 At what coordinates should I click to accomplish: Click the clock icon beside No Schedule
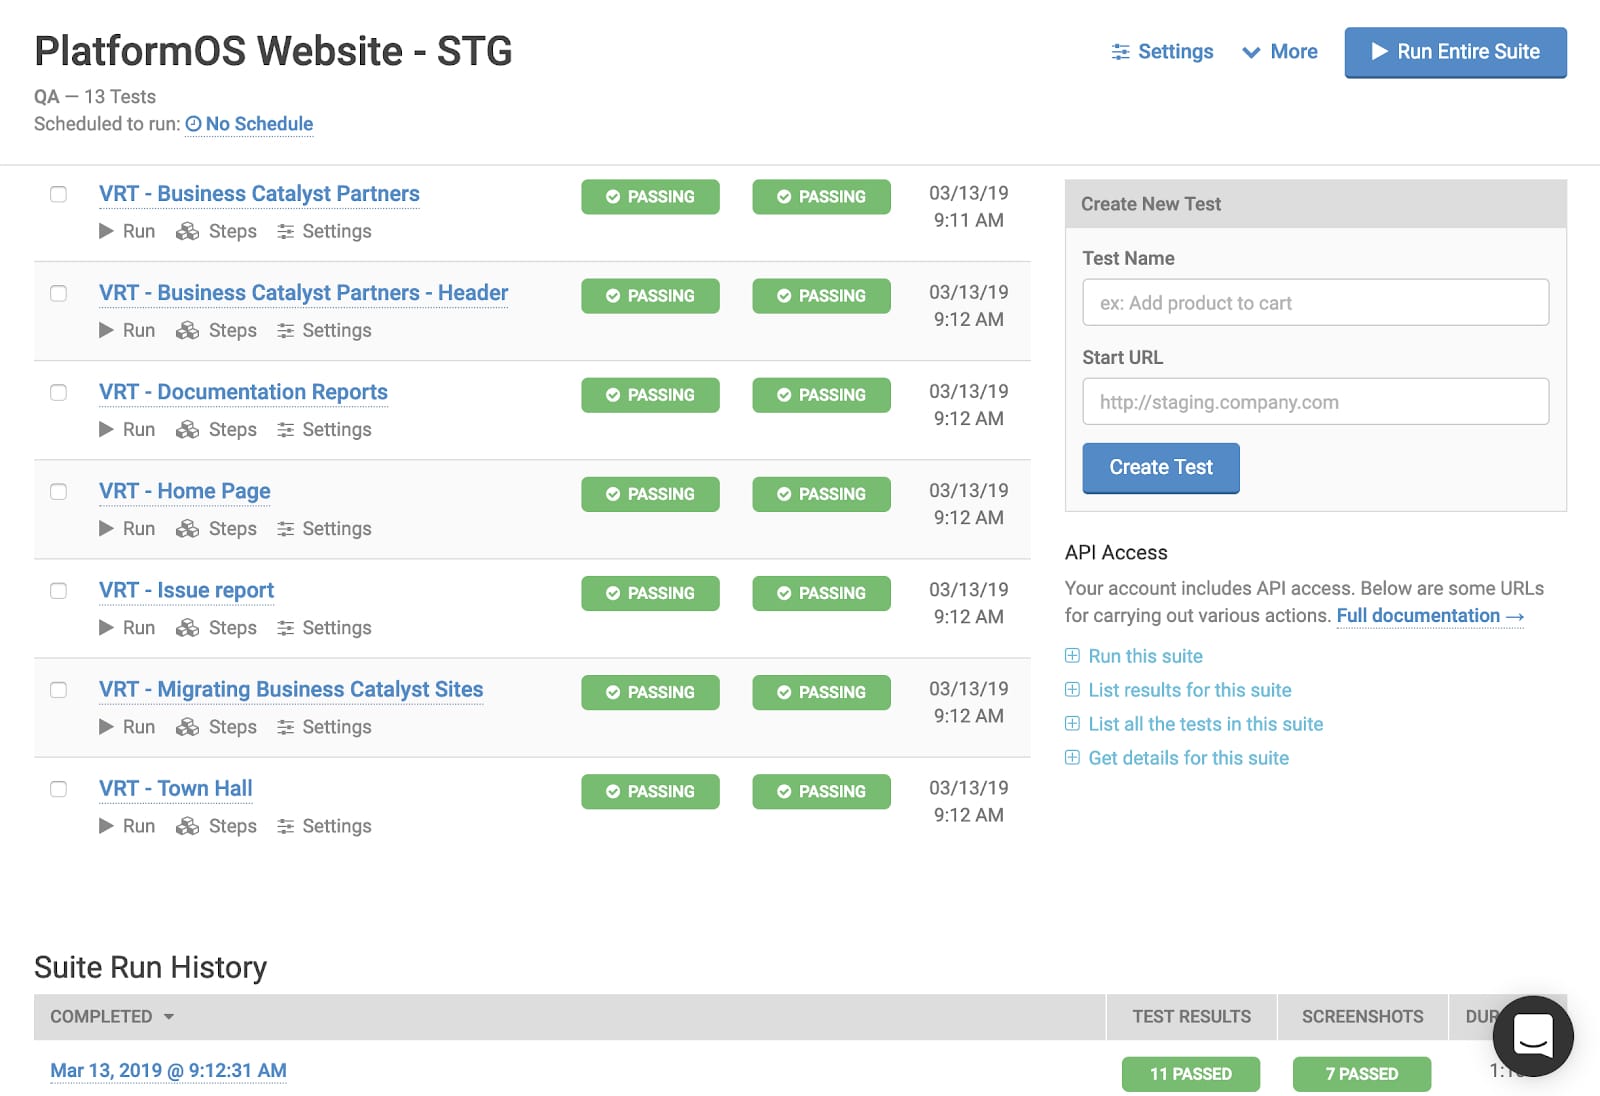(x=193, y=124)
